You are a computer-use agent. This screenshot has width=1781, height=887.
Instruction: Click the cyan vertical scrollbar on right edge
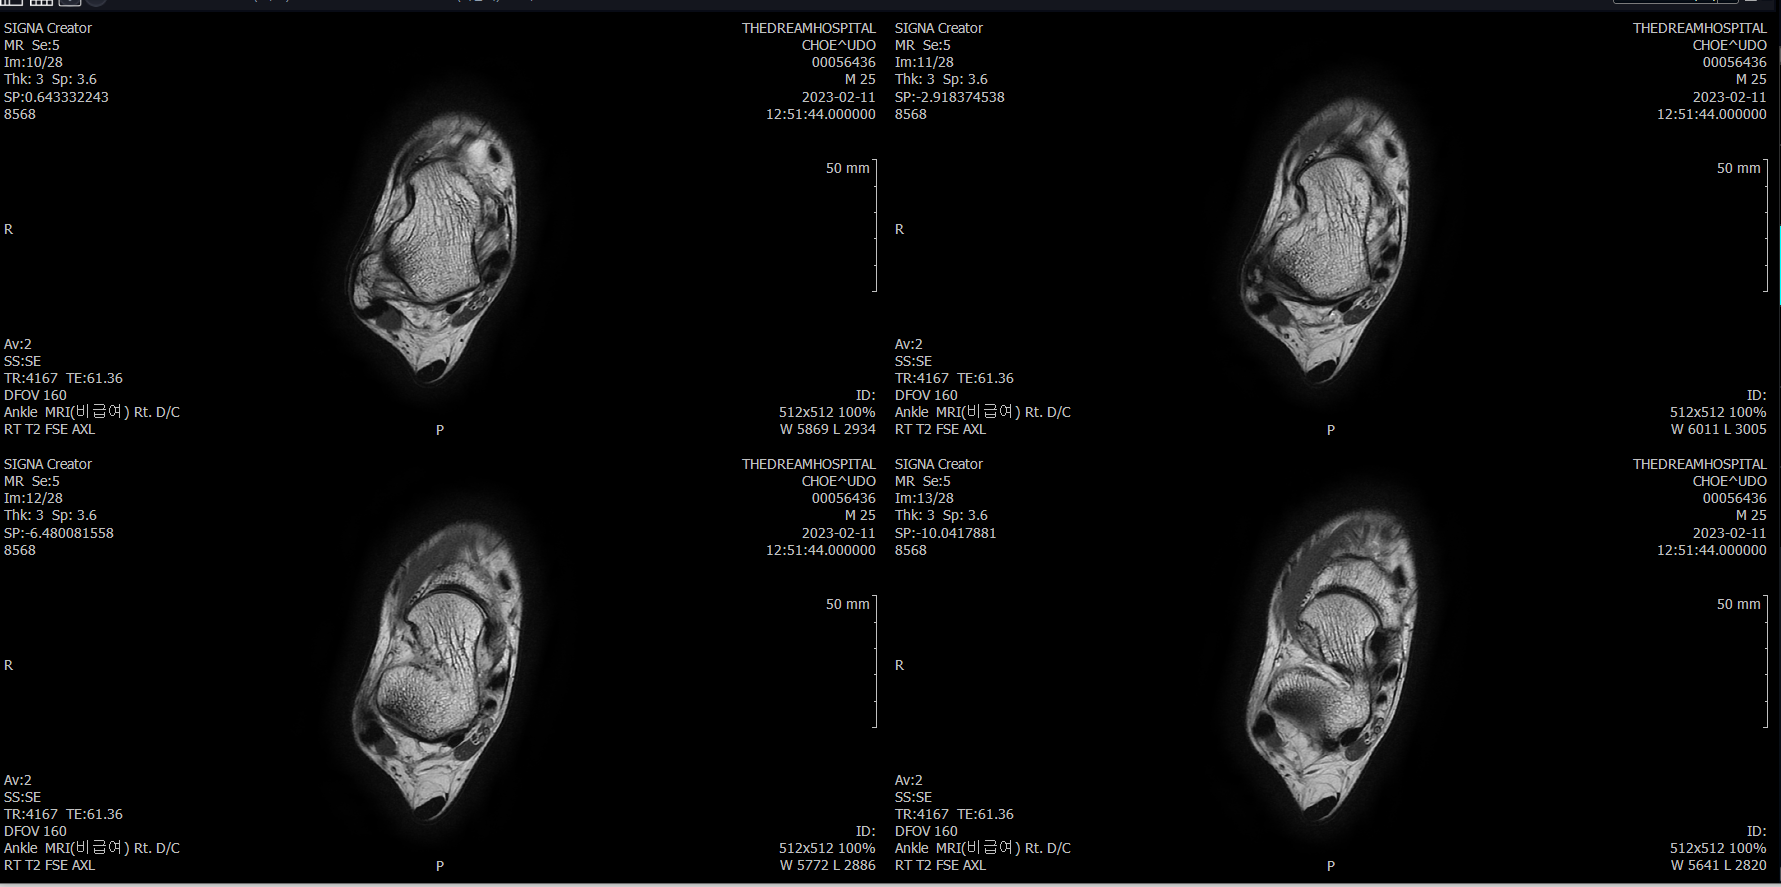click(1778, 265)
